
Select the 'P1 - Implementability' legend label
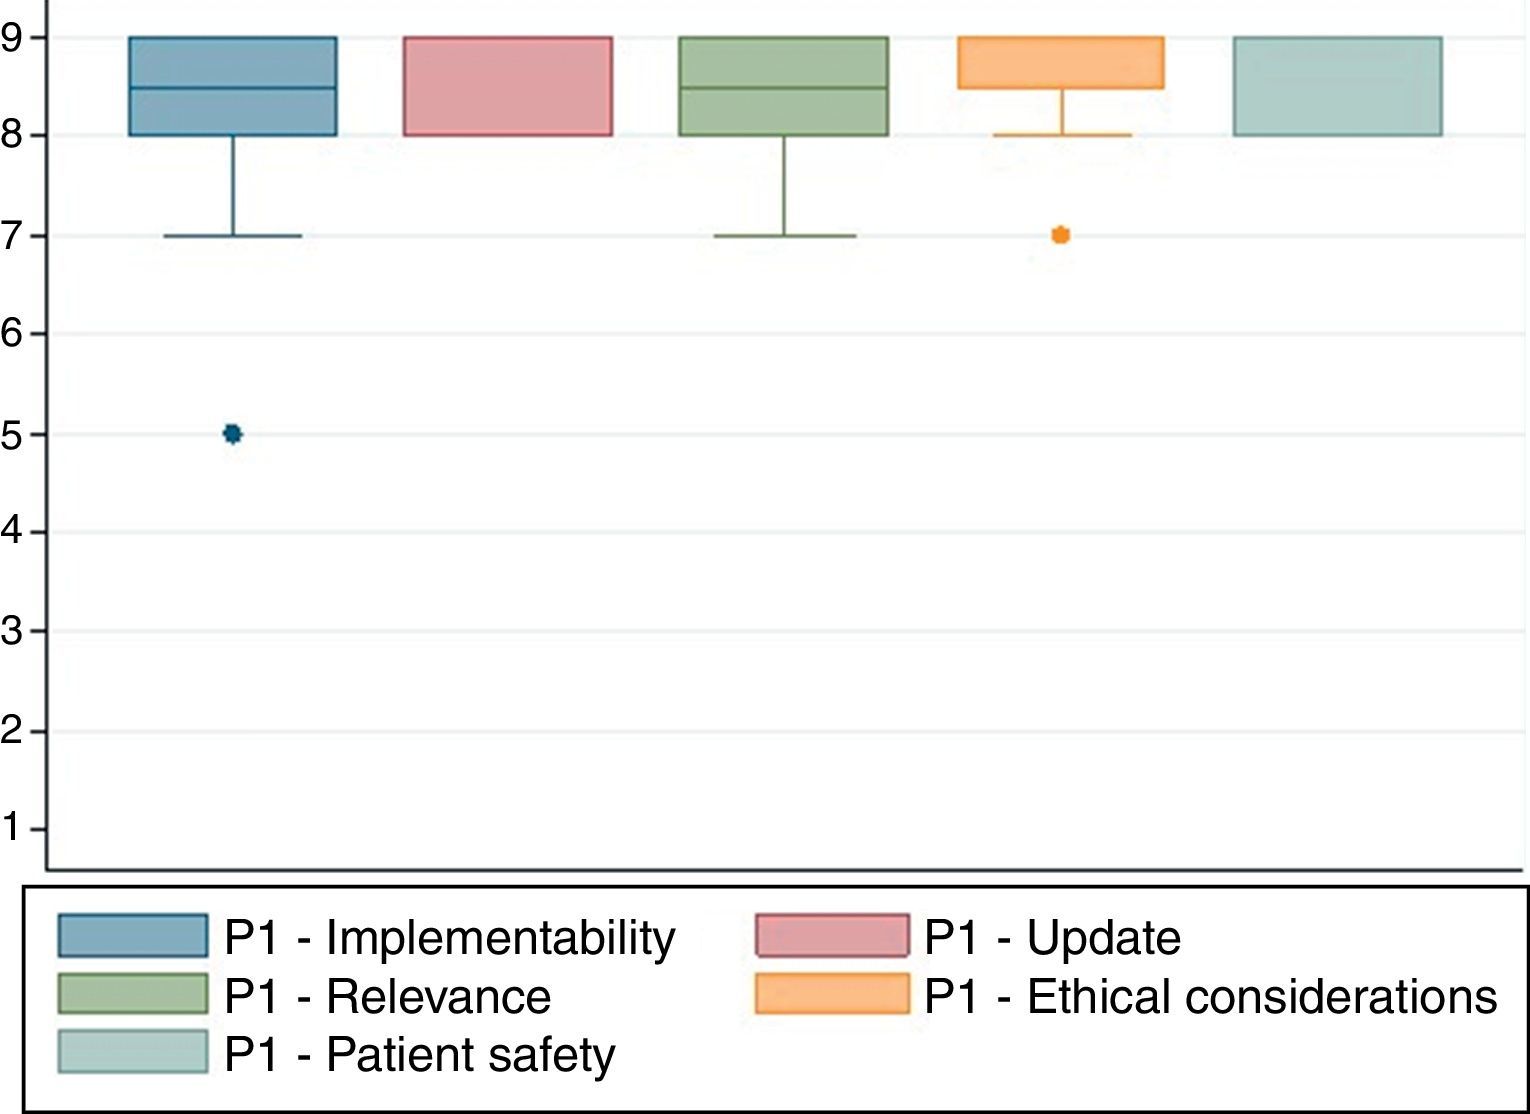[450, 938]
